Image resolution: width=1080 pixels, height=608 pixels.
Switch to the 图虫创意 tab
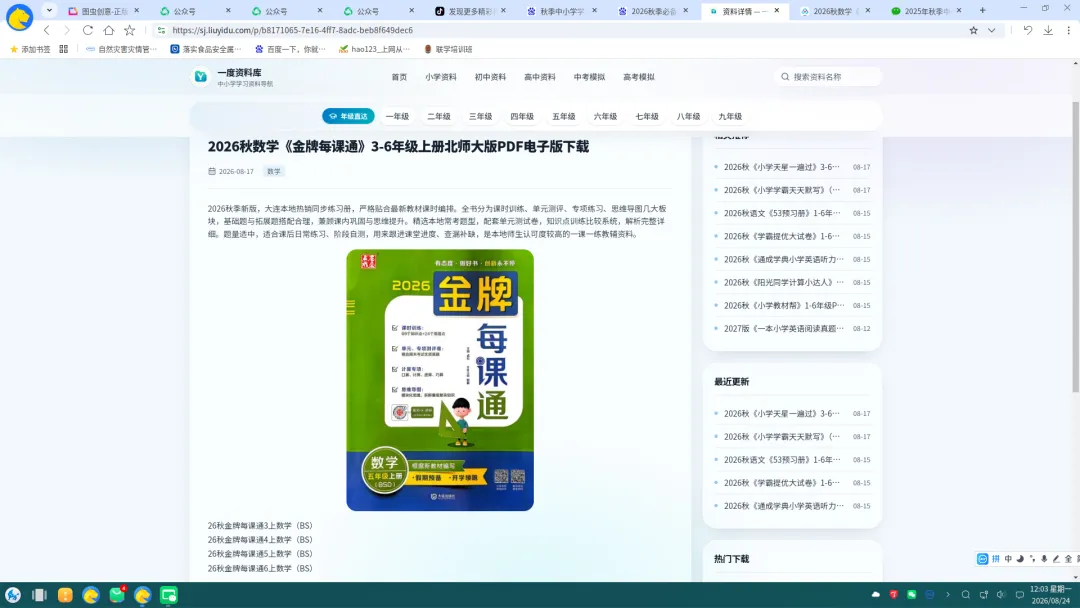click(x=103, y=11)
